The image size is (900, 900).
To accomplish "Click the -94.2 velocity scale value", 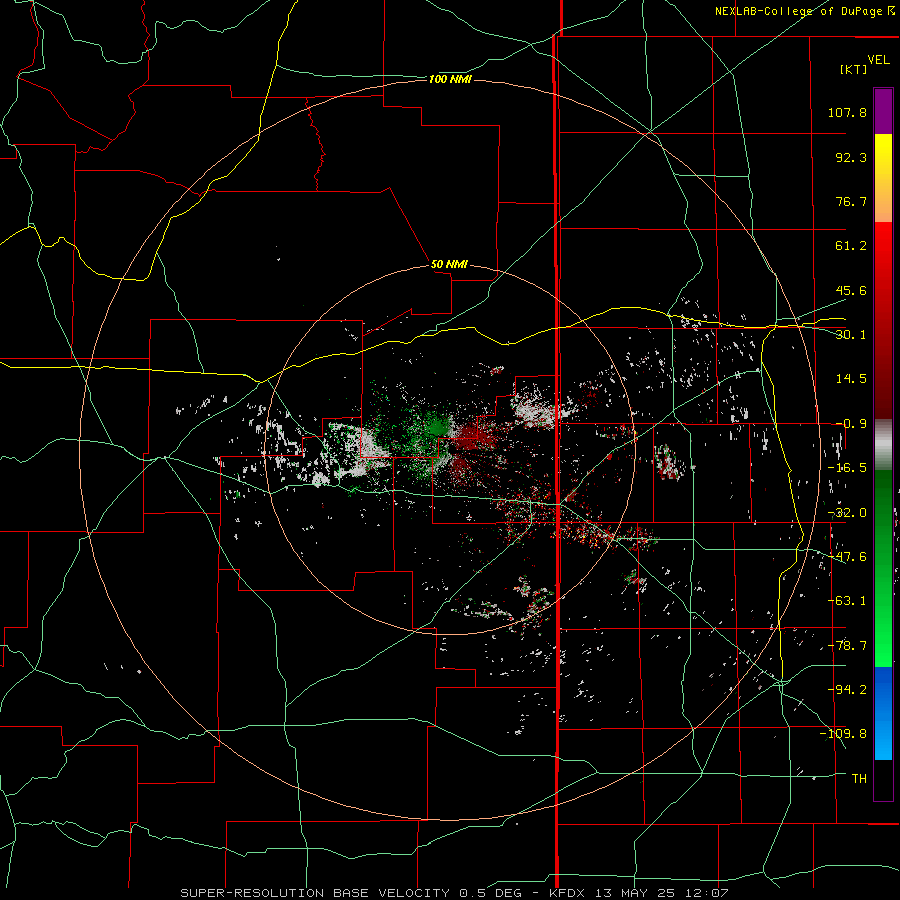I will [x=847, y=689].
